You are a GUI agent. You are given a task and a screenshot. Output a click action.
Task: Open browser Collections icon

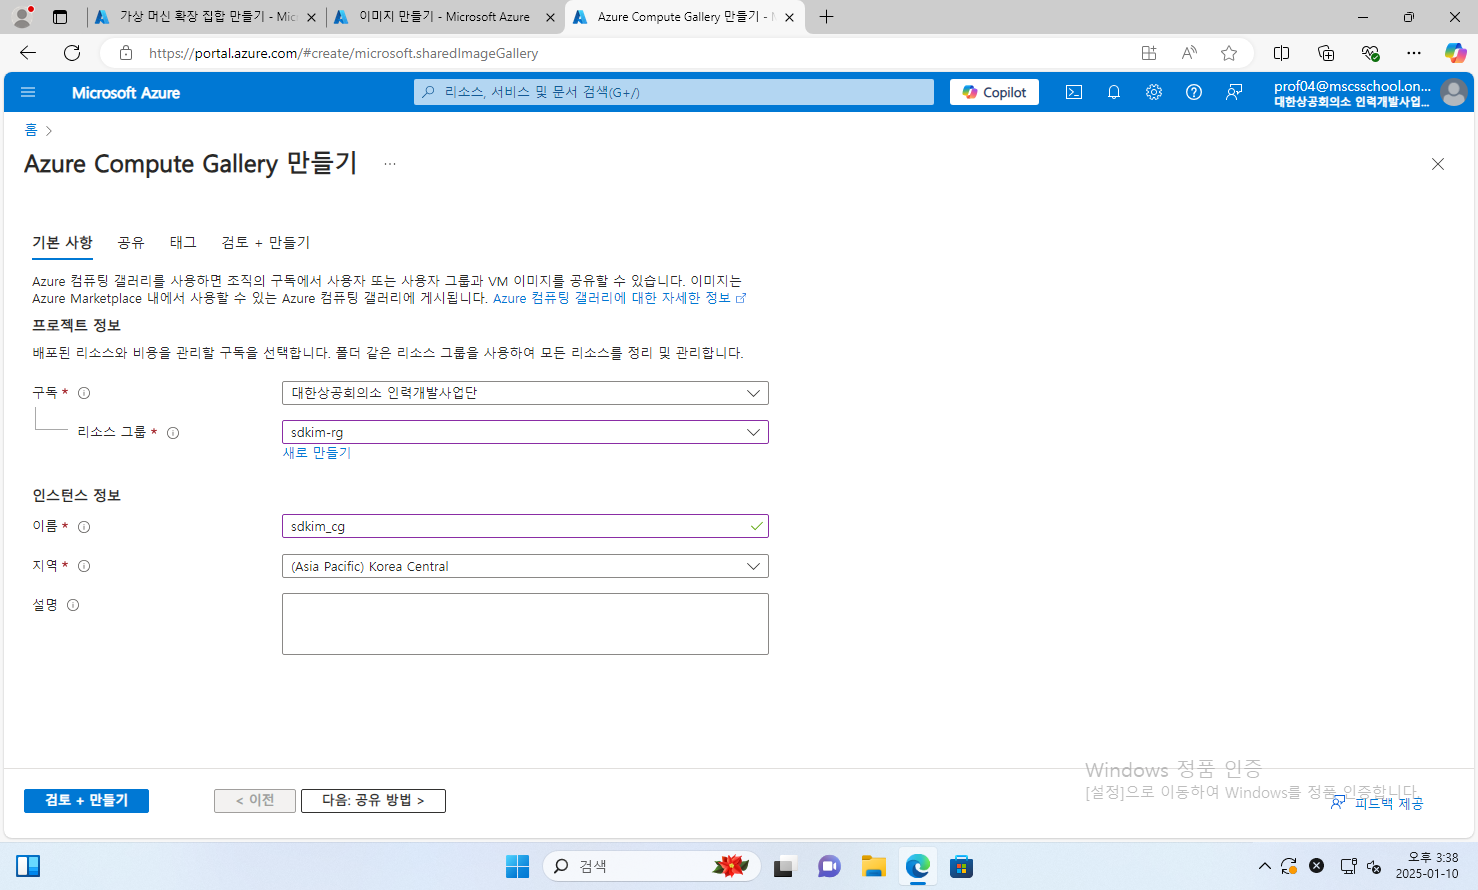1326,53
